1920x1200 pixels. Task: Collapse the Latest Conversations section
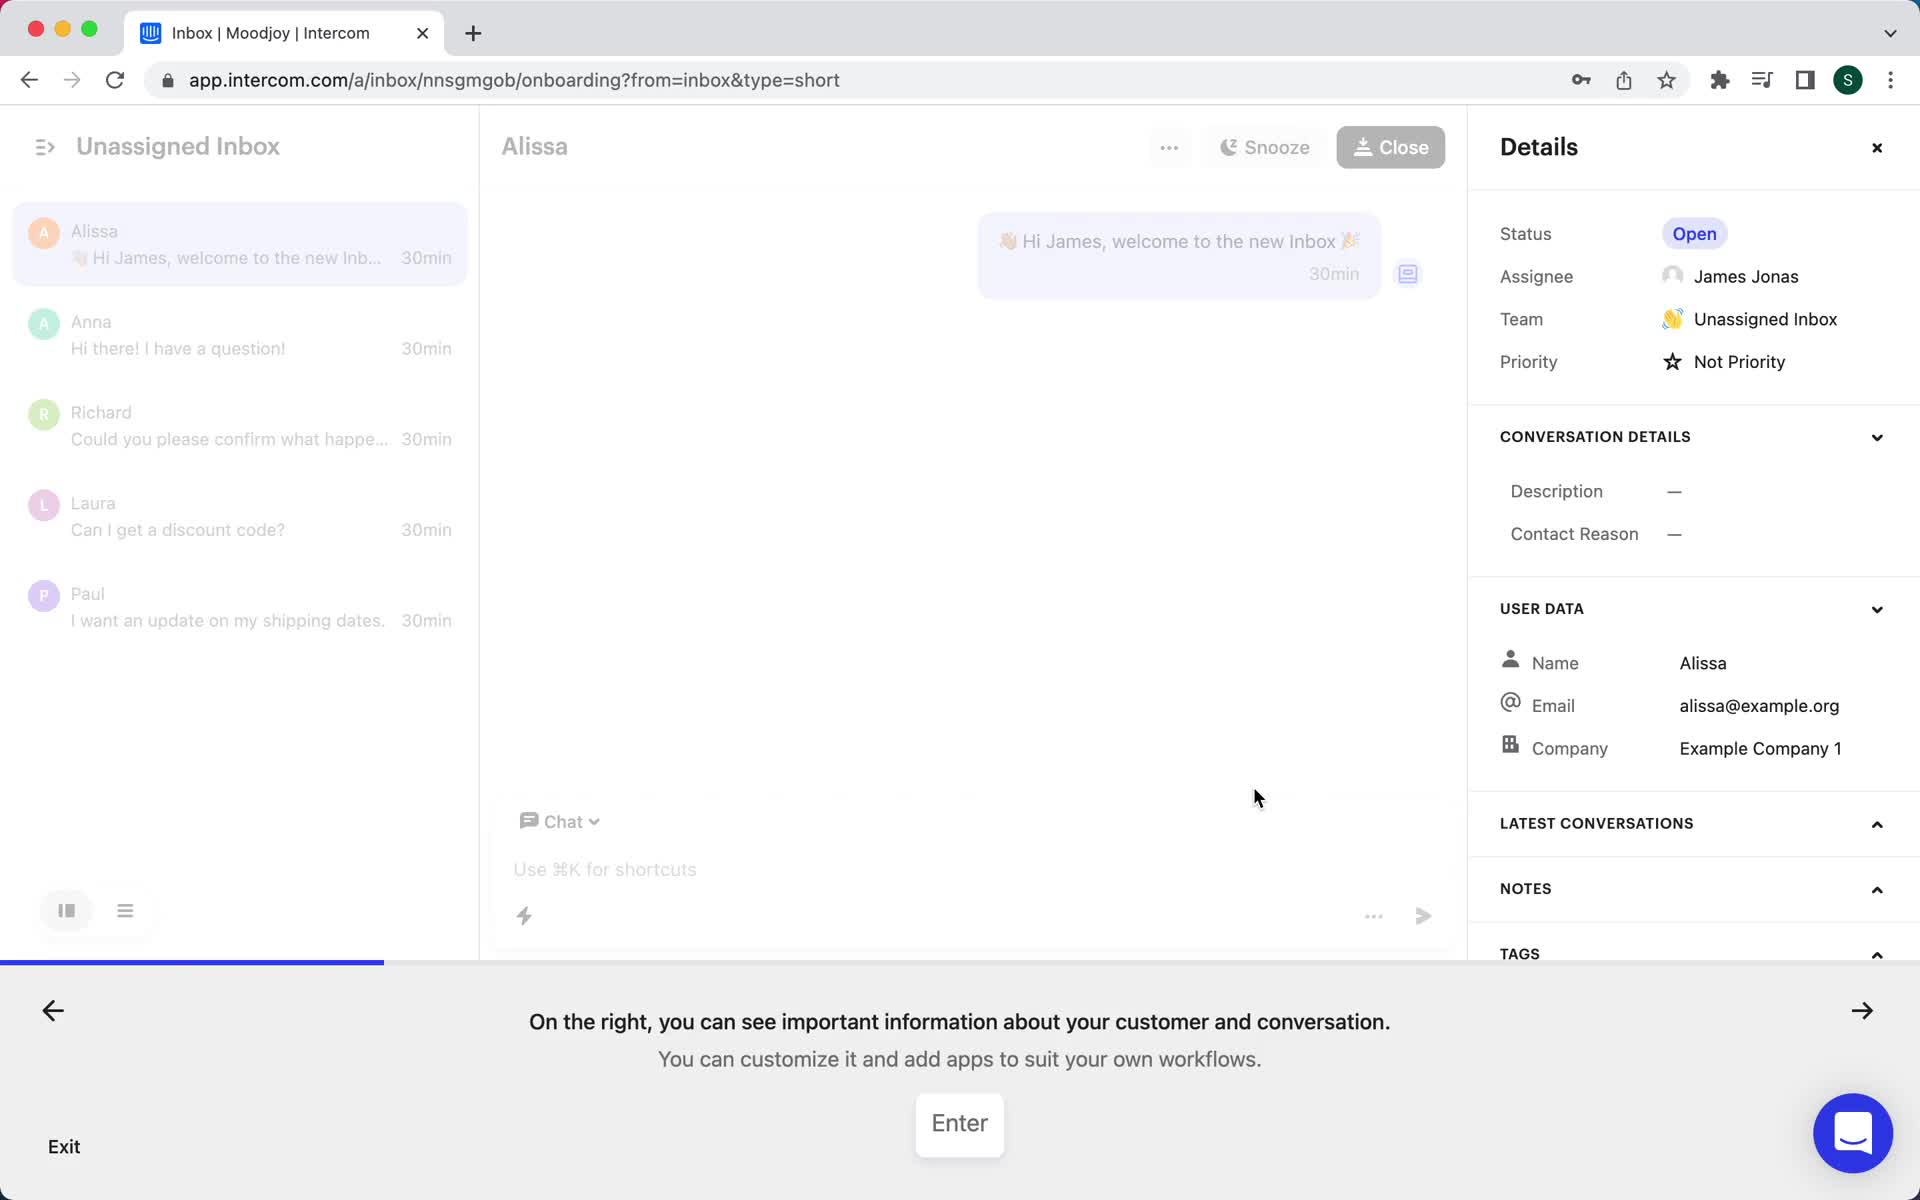click(1876, 823)
